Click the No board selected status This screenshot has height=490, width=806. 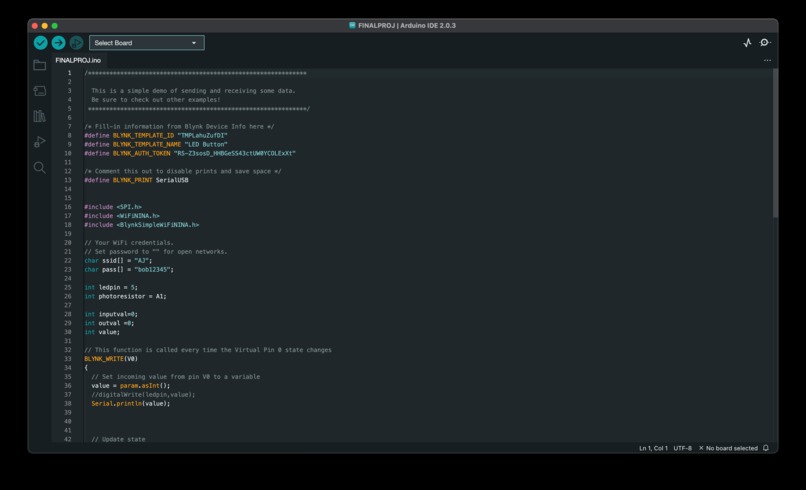coord(728,448)
